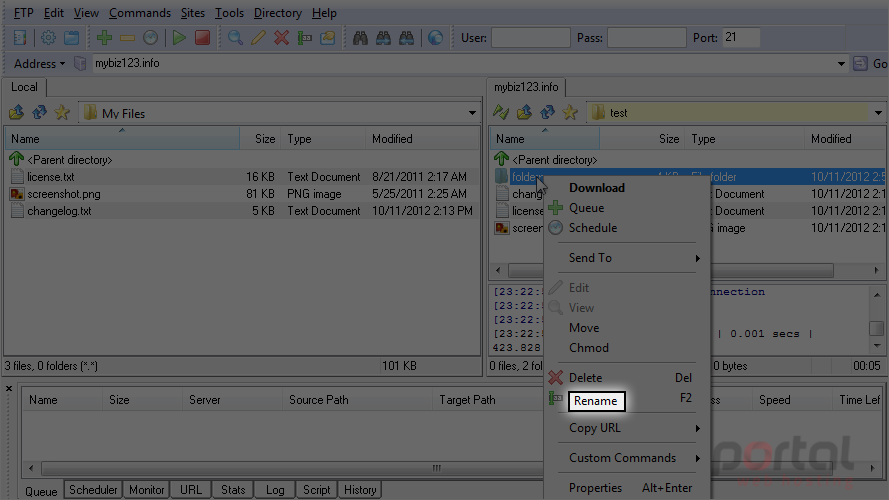Viewport: 889px width, 500px height.
Task: Select the Local pane tab
Action: tap(24, 87)
